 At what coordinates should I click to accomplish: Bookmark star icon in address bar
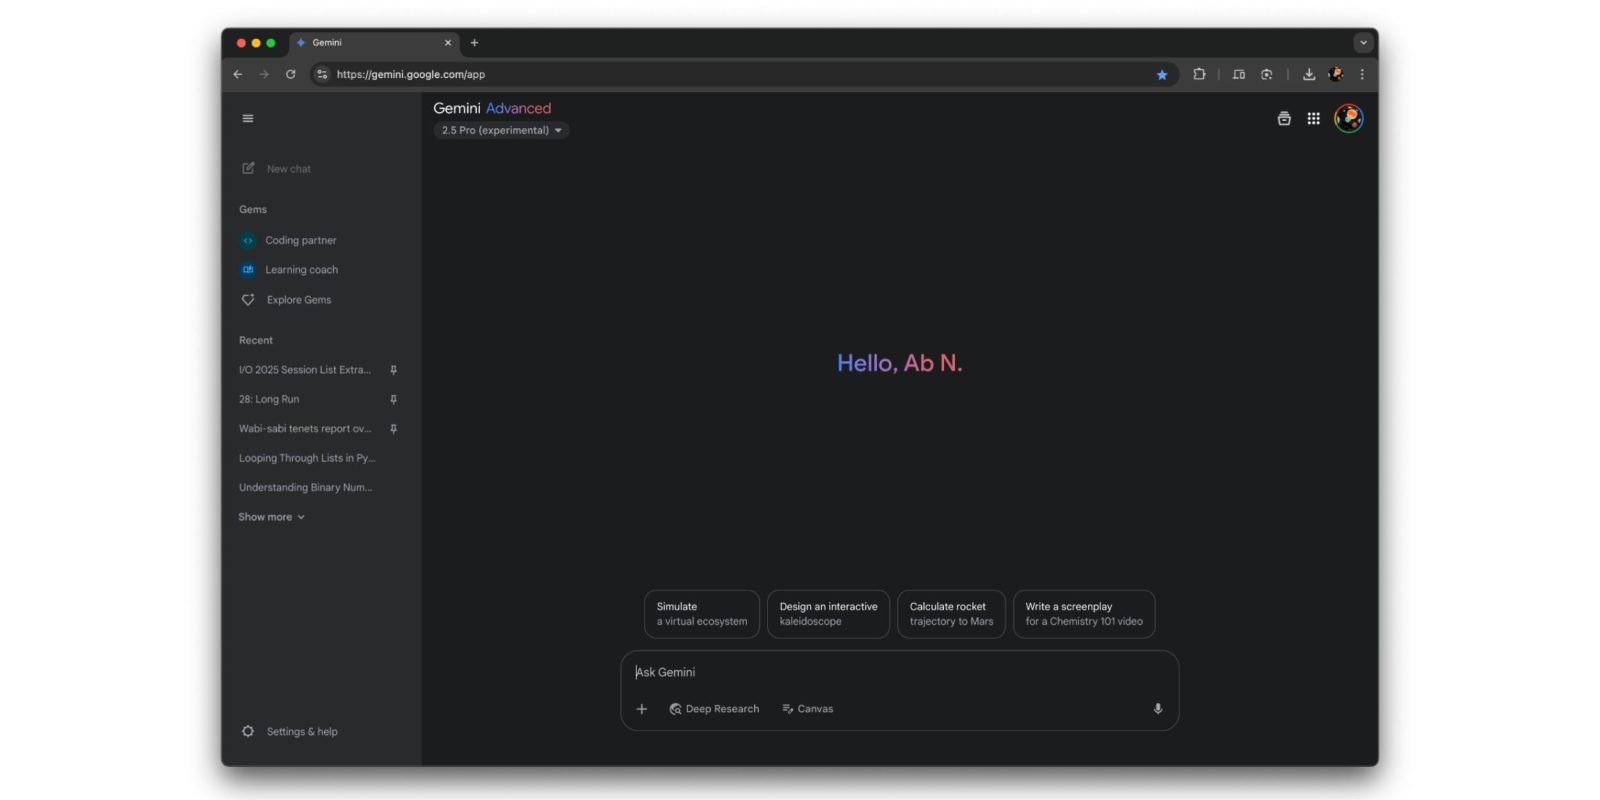[x=1161, y=75]
